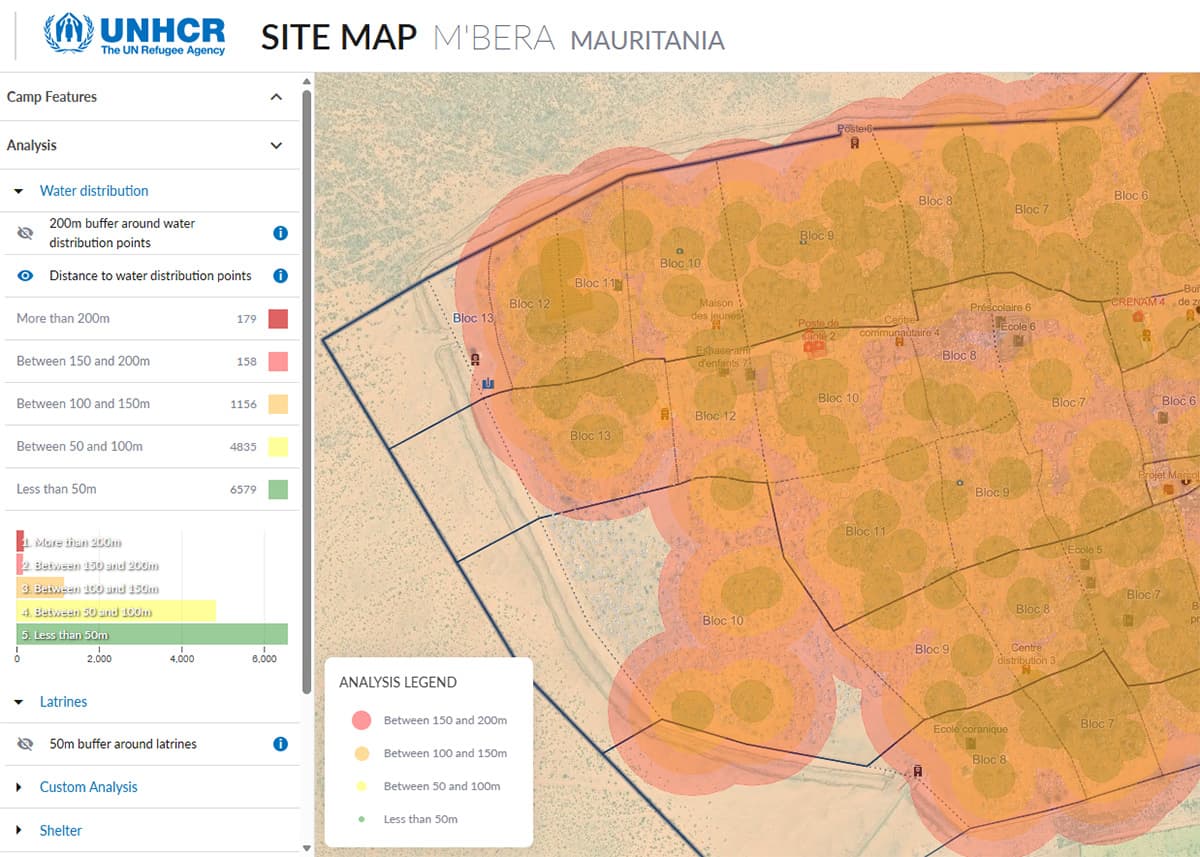The image size is (1200, 857).
Task: Click the Maison des jeunes marker icon
Action: [x=716, y=324]
